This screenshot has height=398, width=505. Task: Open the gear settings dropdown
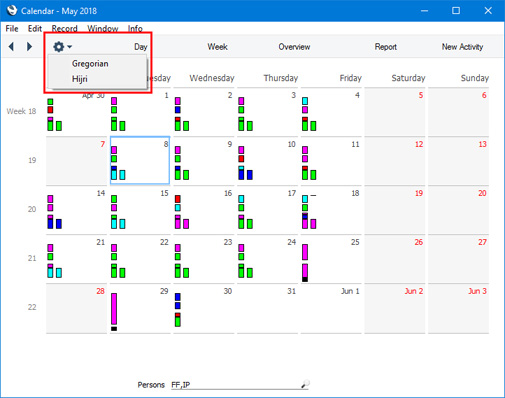pyautogui.click(x=62, y=47)
